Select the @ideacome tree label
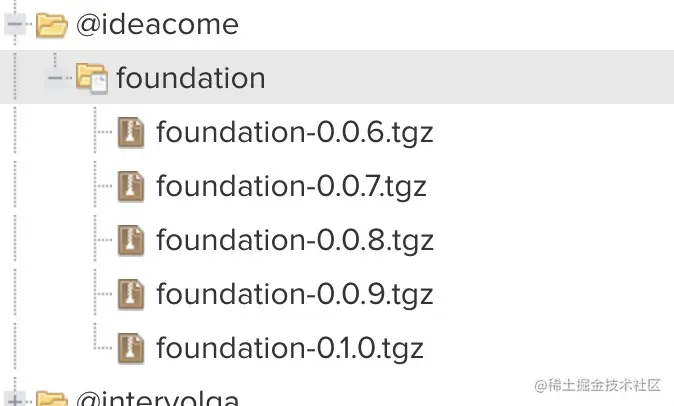Screen dimensions: 674x406 point(157,25)
